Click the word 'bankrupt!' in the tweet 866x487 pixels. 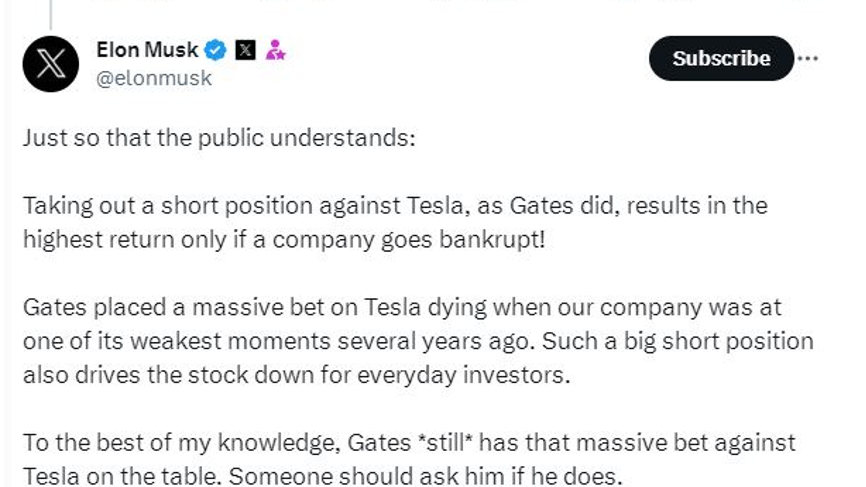click(492, 240)
